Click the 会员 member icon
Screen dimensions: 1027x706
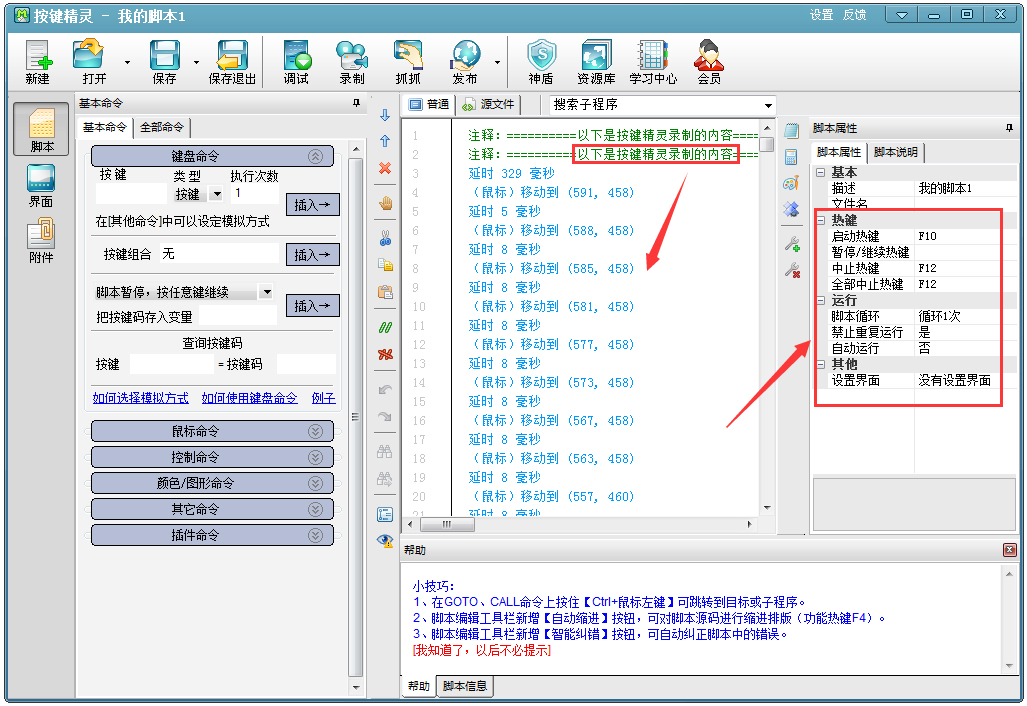pyautogui.click(x=709, y=62)
